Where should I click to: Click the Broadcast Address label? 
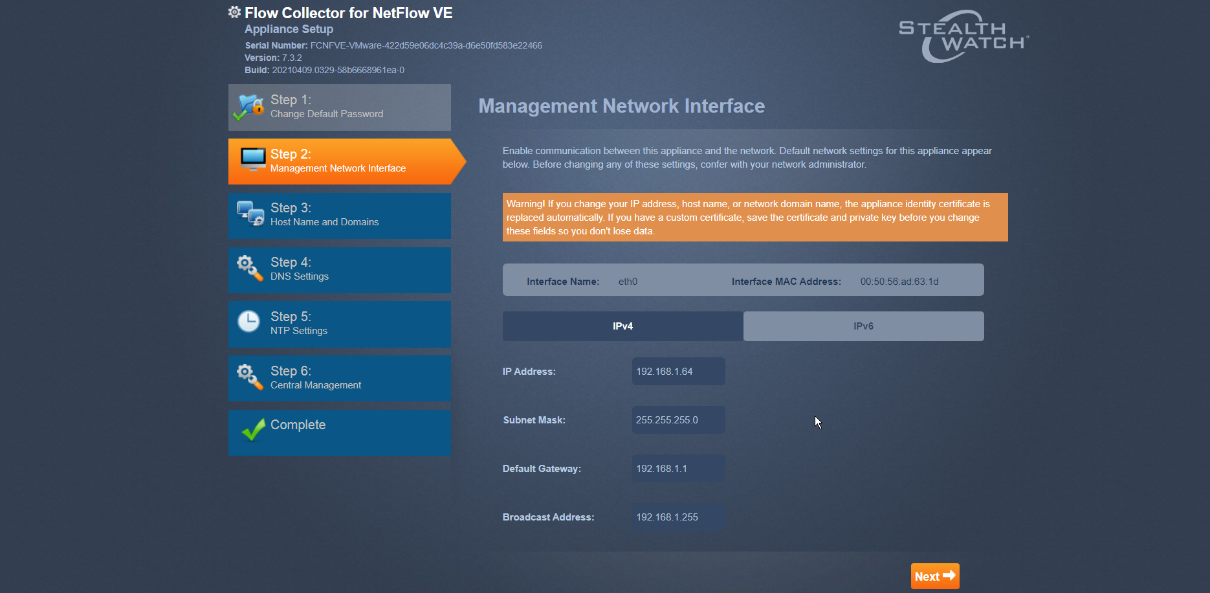coord(548,517)
